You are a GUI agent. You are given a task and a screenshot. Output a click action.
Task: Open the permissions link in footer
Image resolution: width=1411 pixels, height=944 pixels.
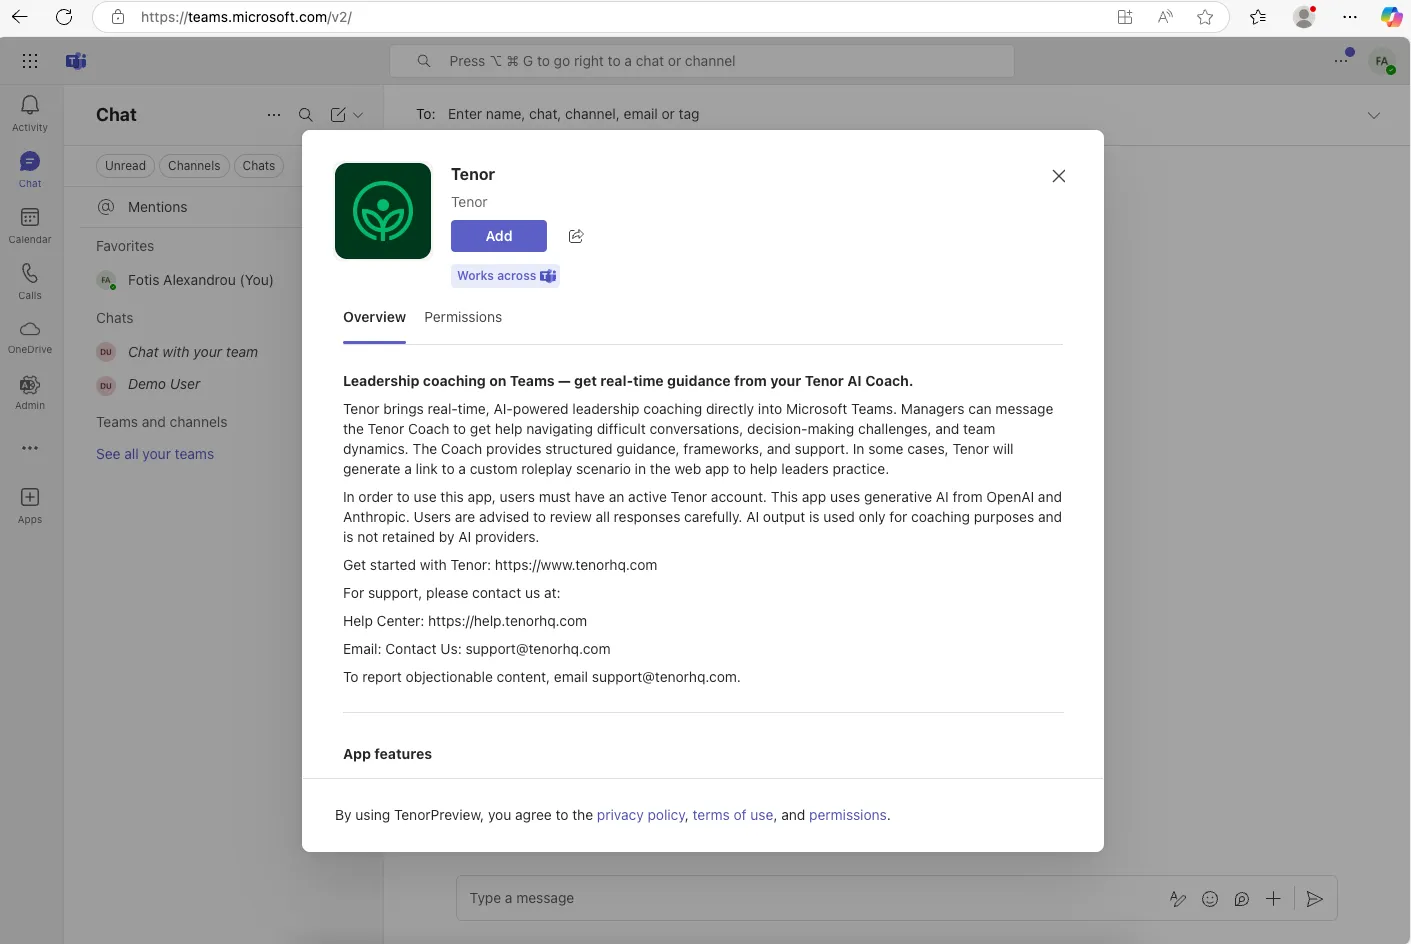[x=848, y=815]
